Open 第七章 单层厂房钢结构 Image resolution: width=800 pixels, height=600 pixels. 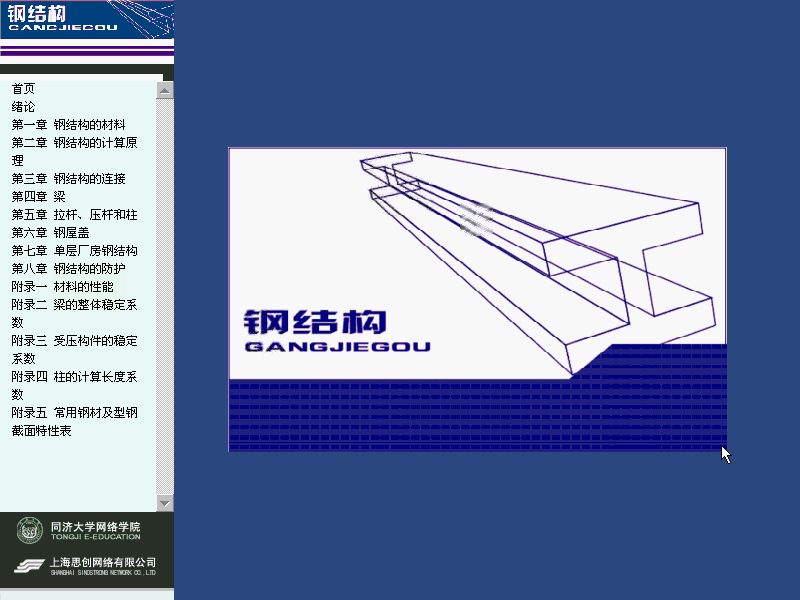[x=74, y=251]
